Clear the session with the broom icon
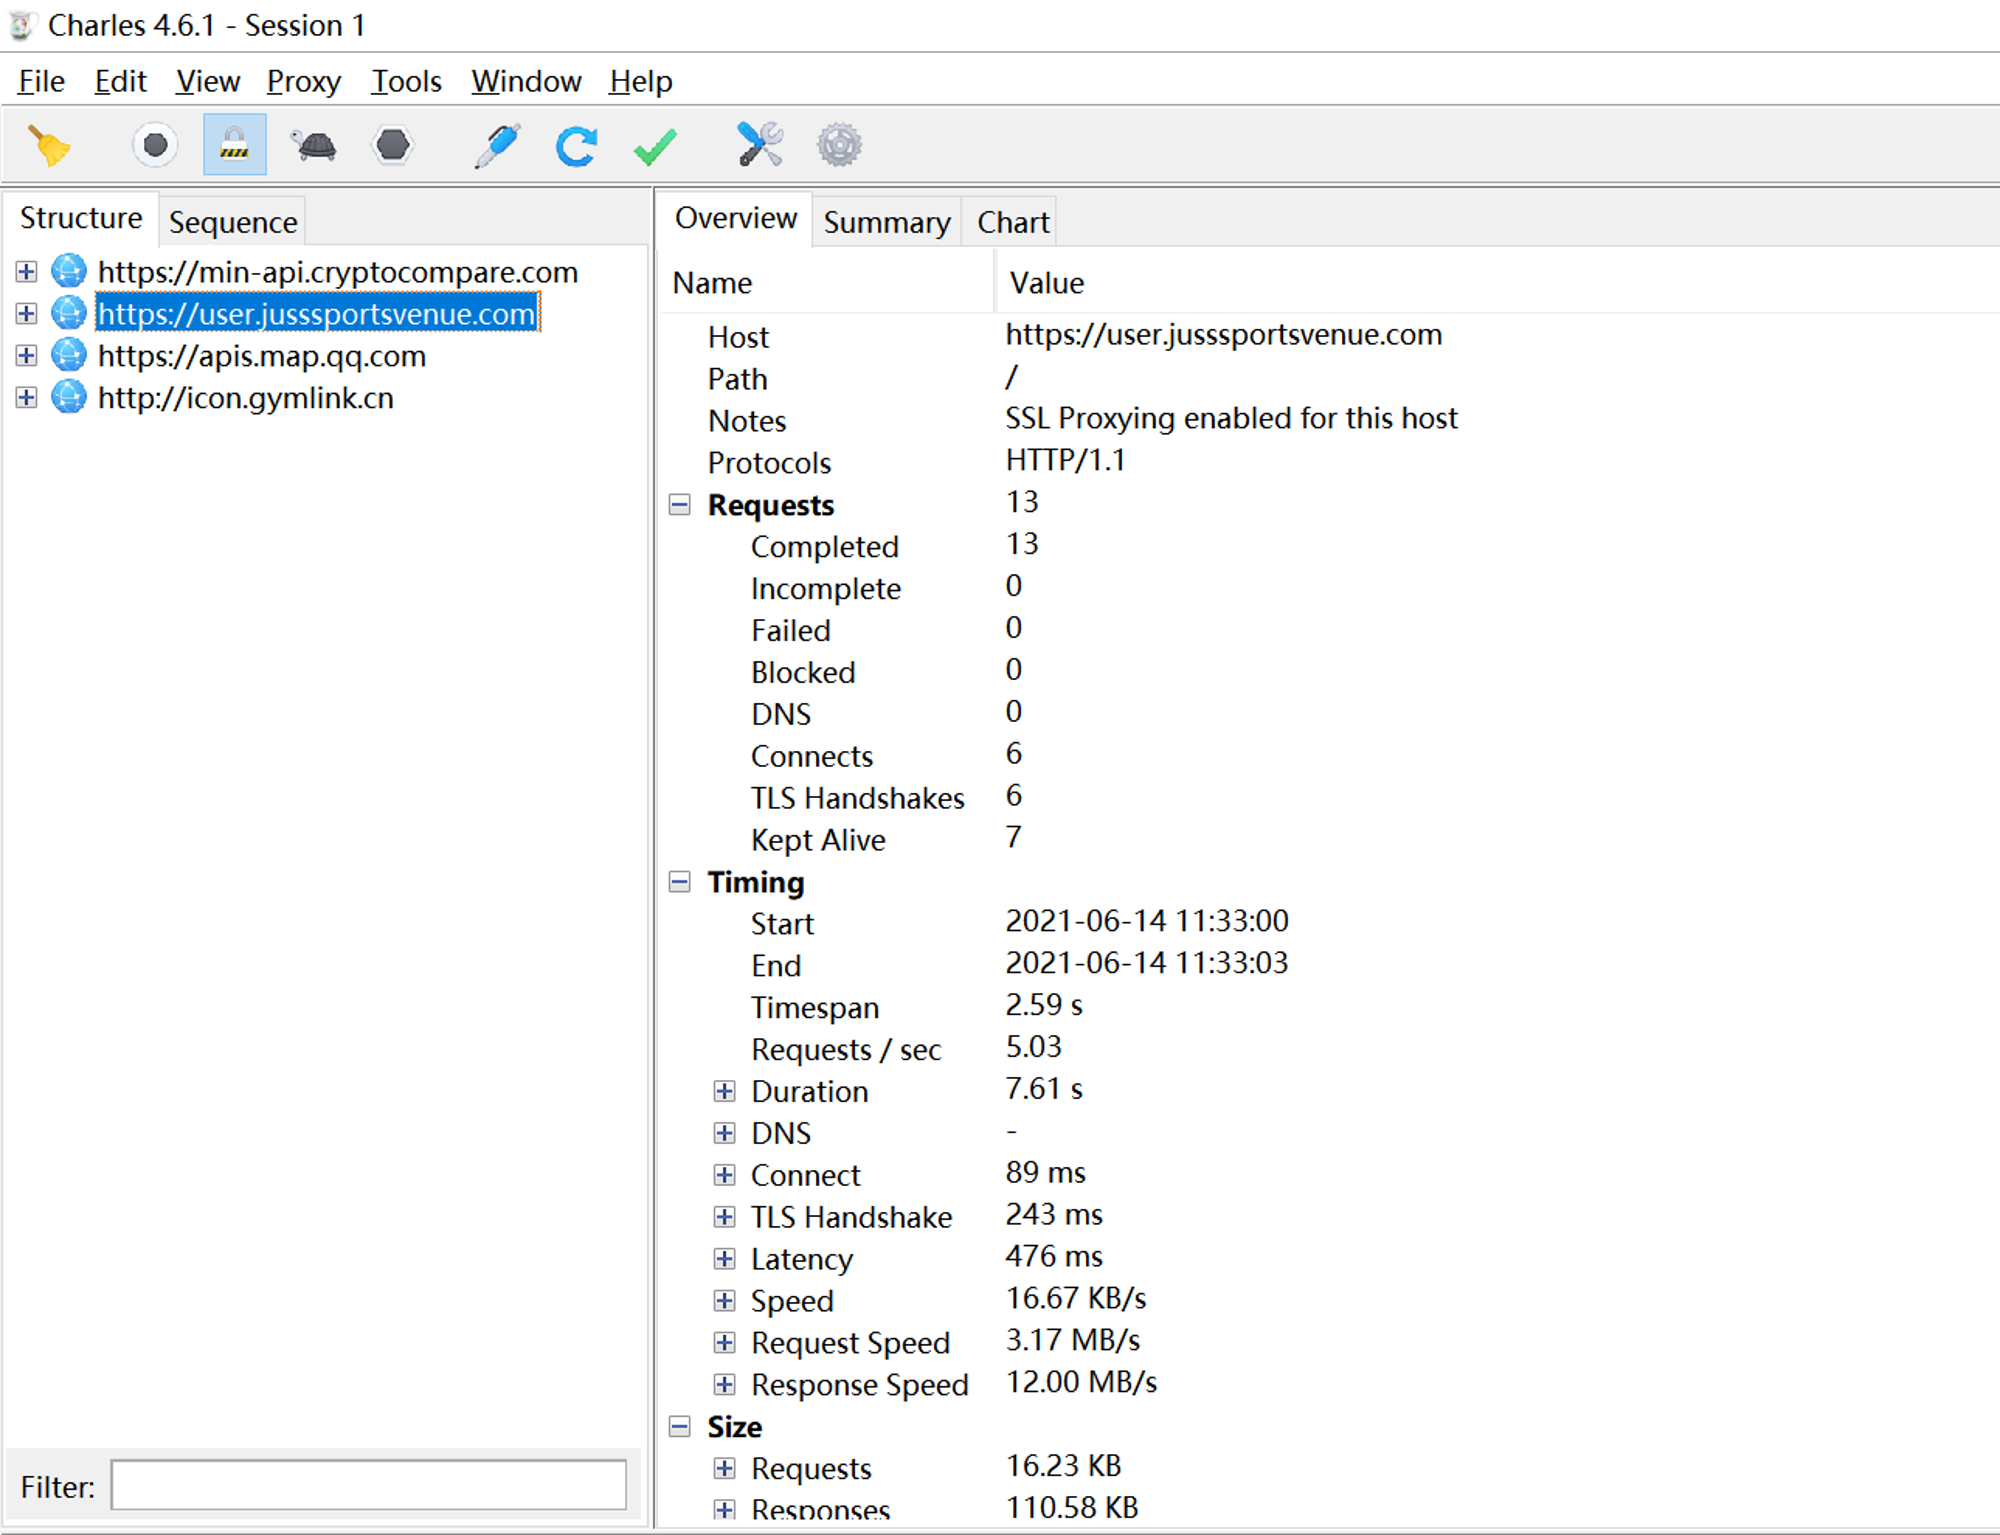Viewport: 2000px width, 1535px height. pyautogui.click(x=49, y=146)
